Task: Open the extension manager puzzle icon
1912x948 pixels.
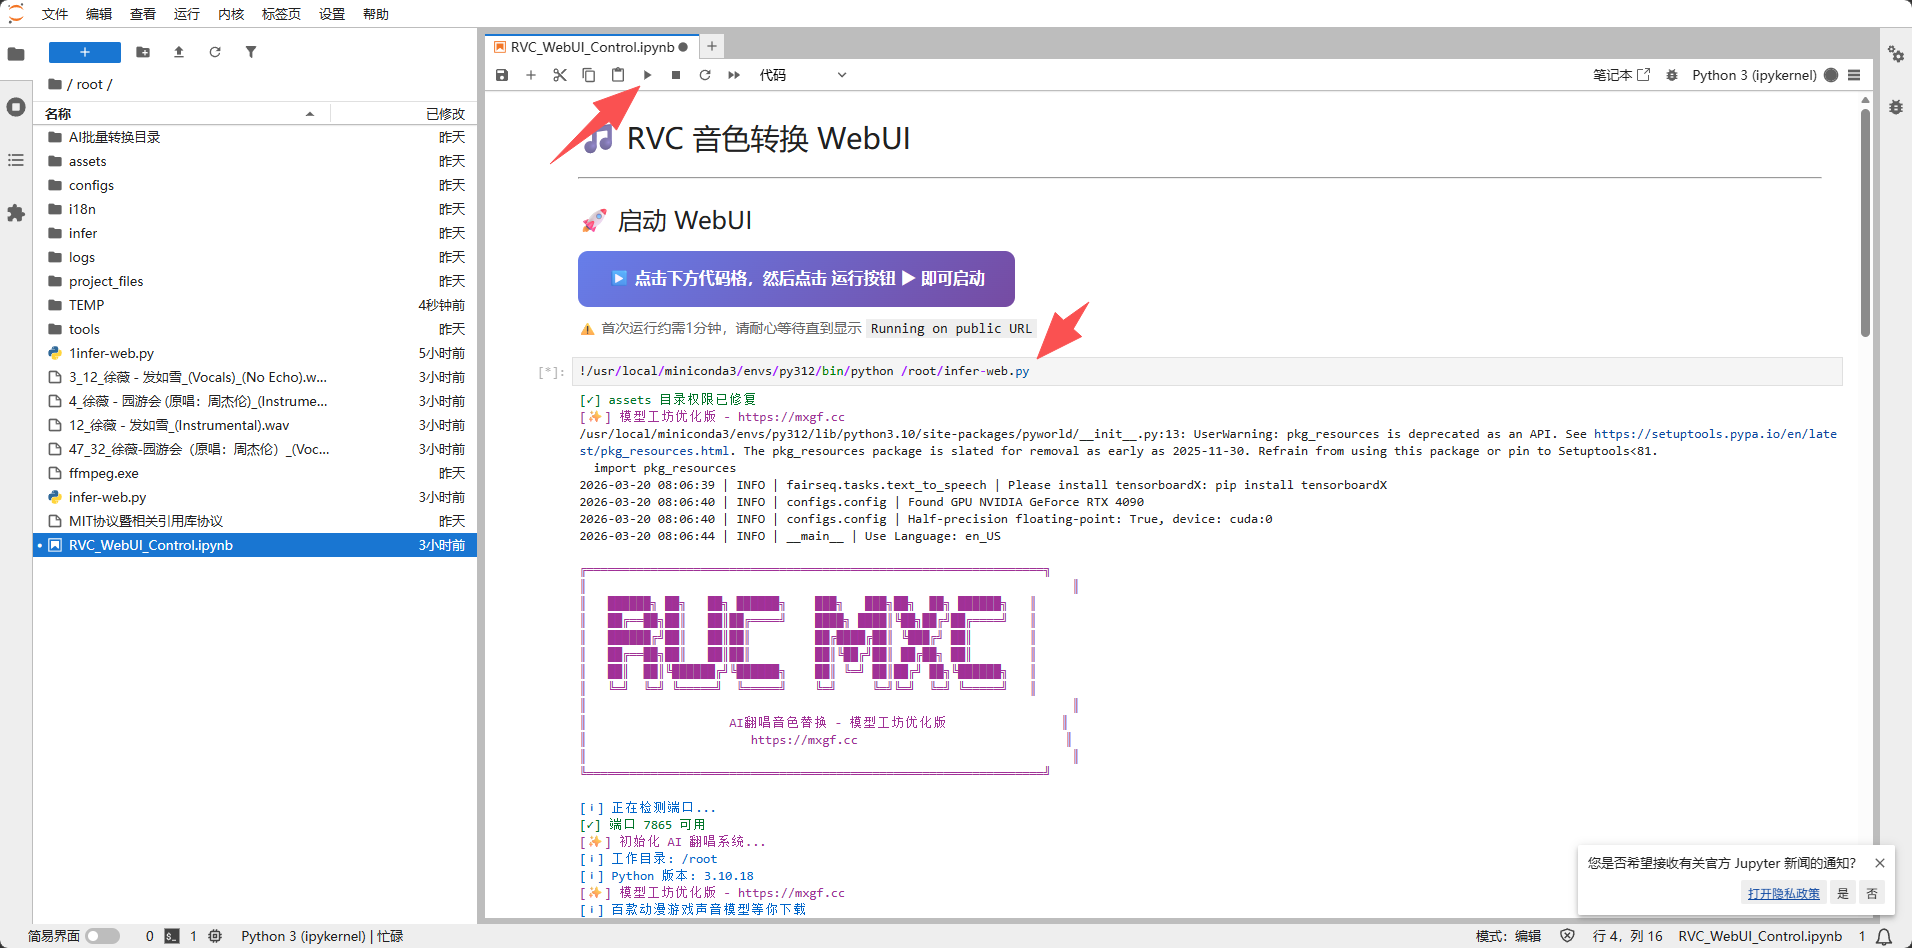Action: click(x=16, y=213)
